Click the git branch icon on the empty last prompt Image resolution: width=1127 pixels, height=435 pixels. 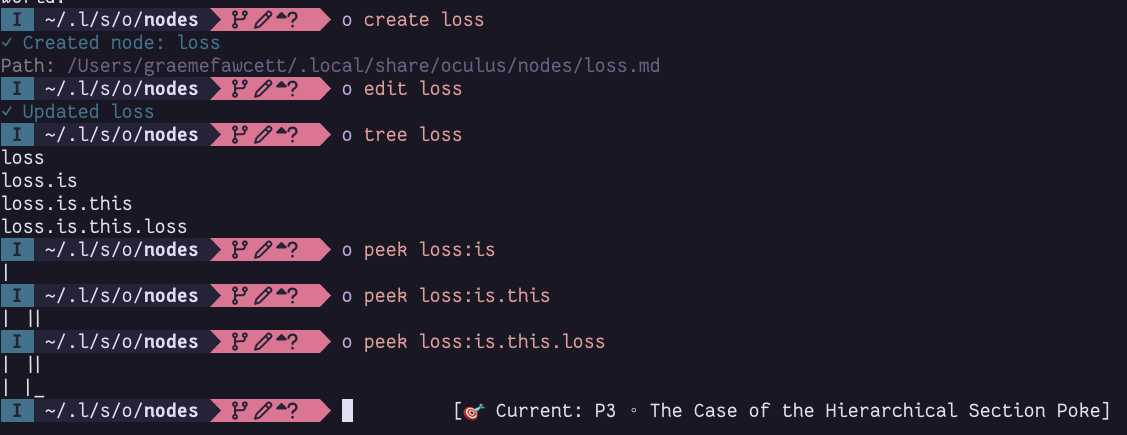[x=240, y=411]
